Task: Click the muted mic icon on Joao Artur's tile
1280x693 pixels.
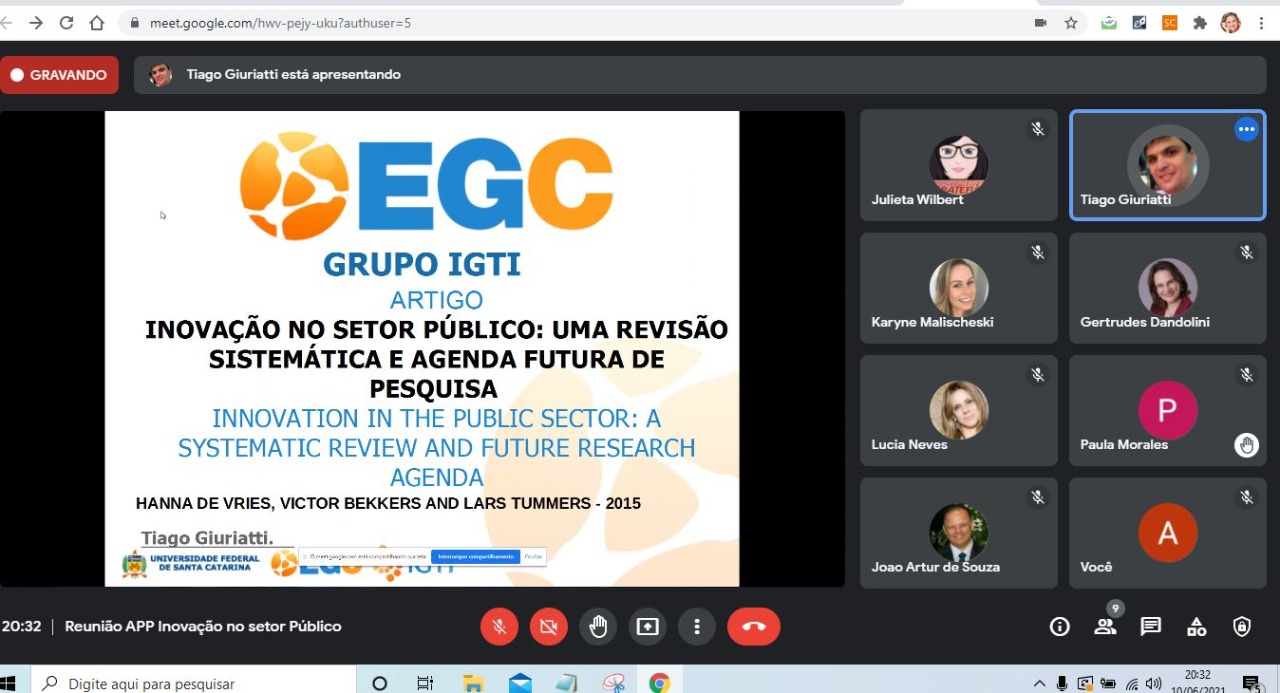Action: pos(1038,497)
